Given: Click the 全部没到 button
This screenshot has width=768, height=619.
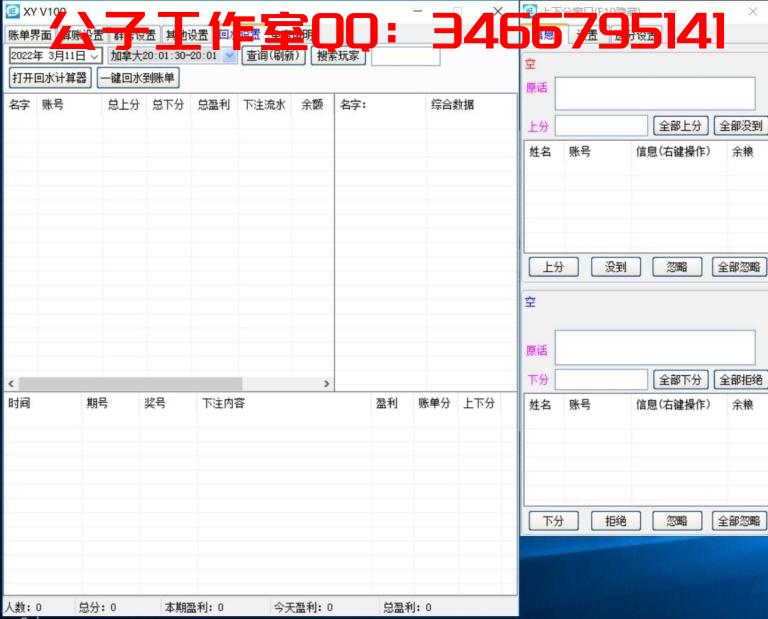Looking at the screenshot, I should click(x=741, y=126).
